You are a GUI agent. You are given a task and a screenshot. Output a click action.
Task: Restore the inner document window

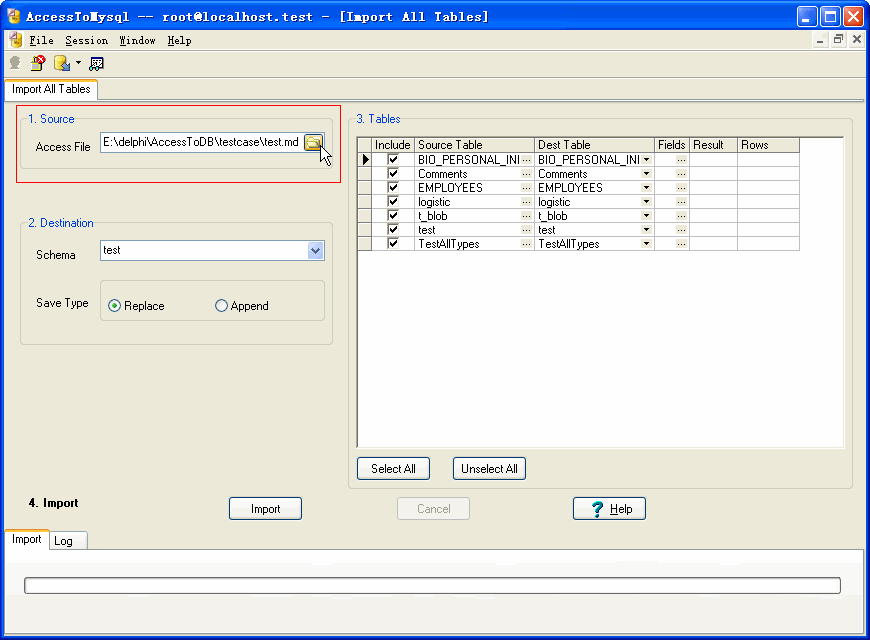click(838, 39)
